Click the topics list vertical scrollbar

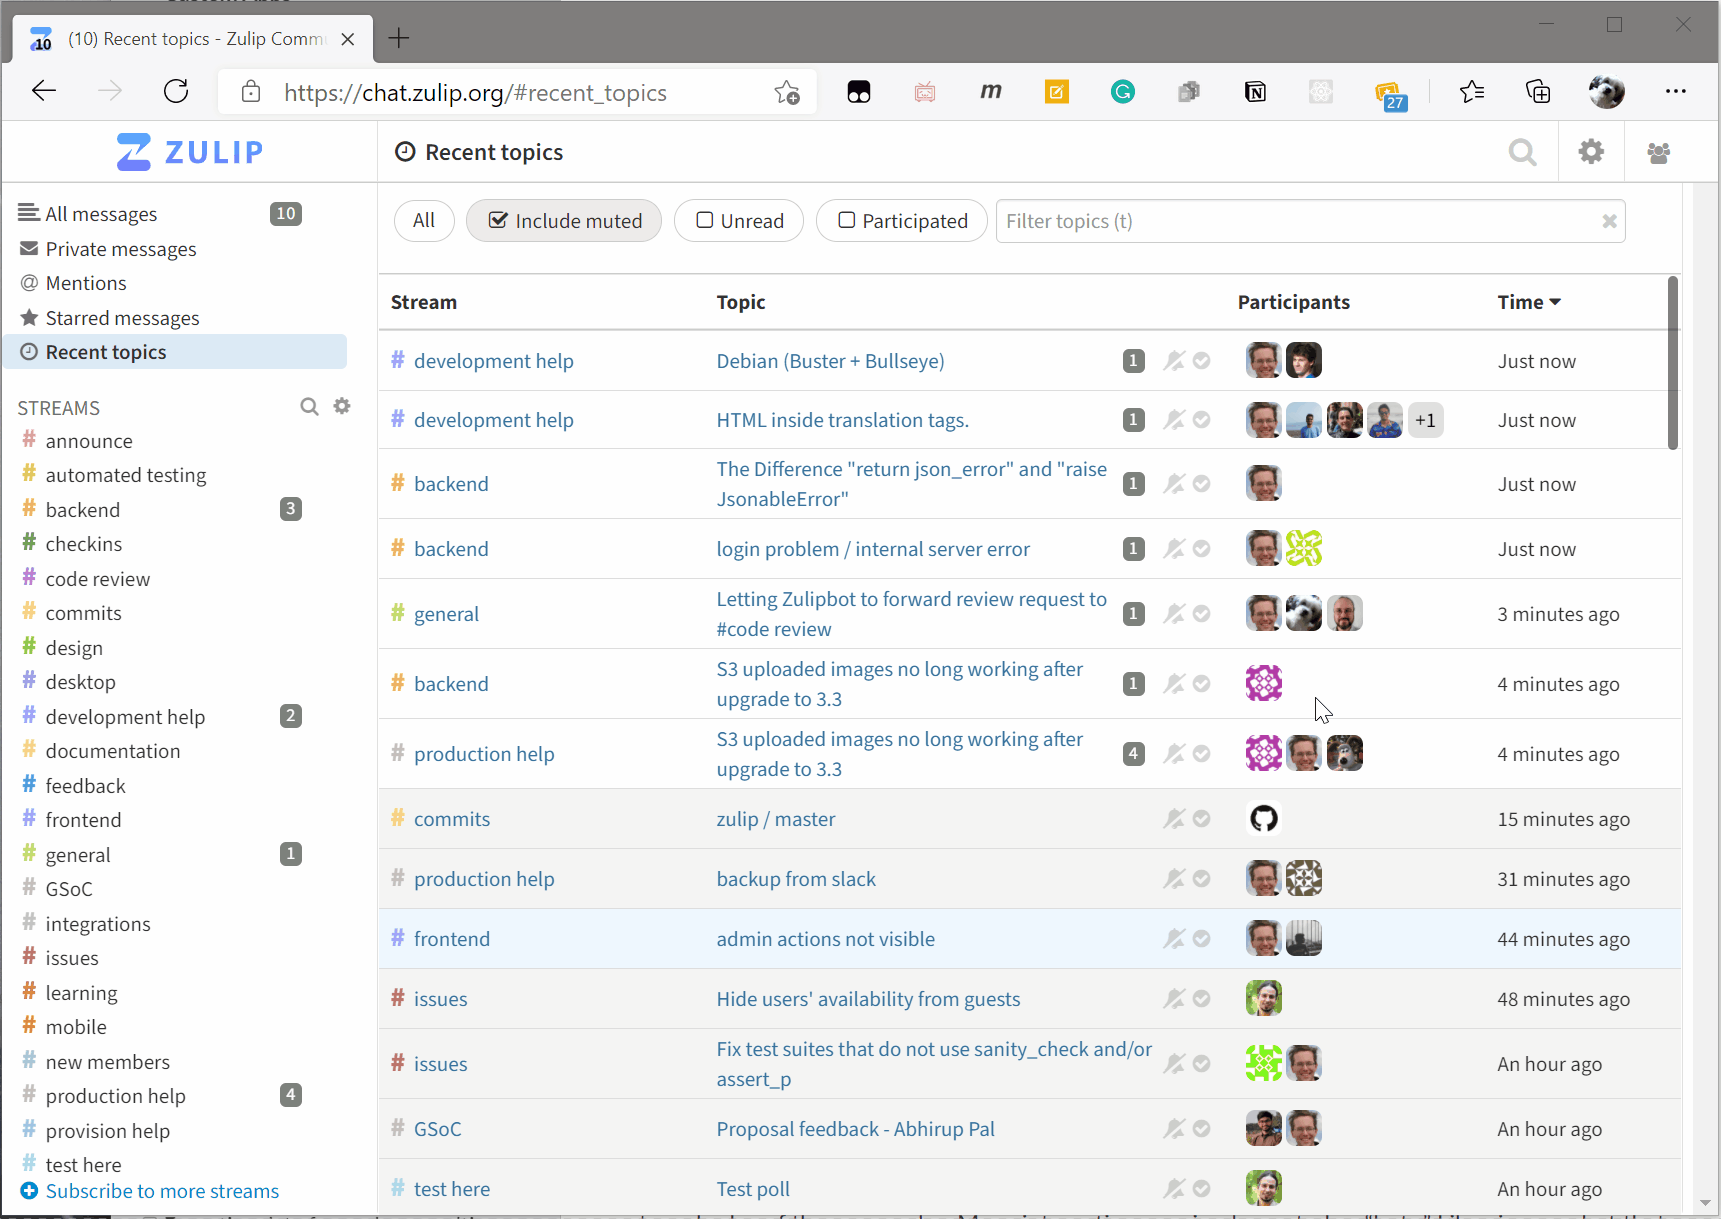pyautogui.click(x=1673, y=362)
